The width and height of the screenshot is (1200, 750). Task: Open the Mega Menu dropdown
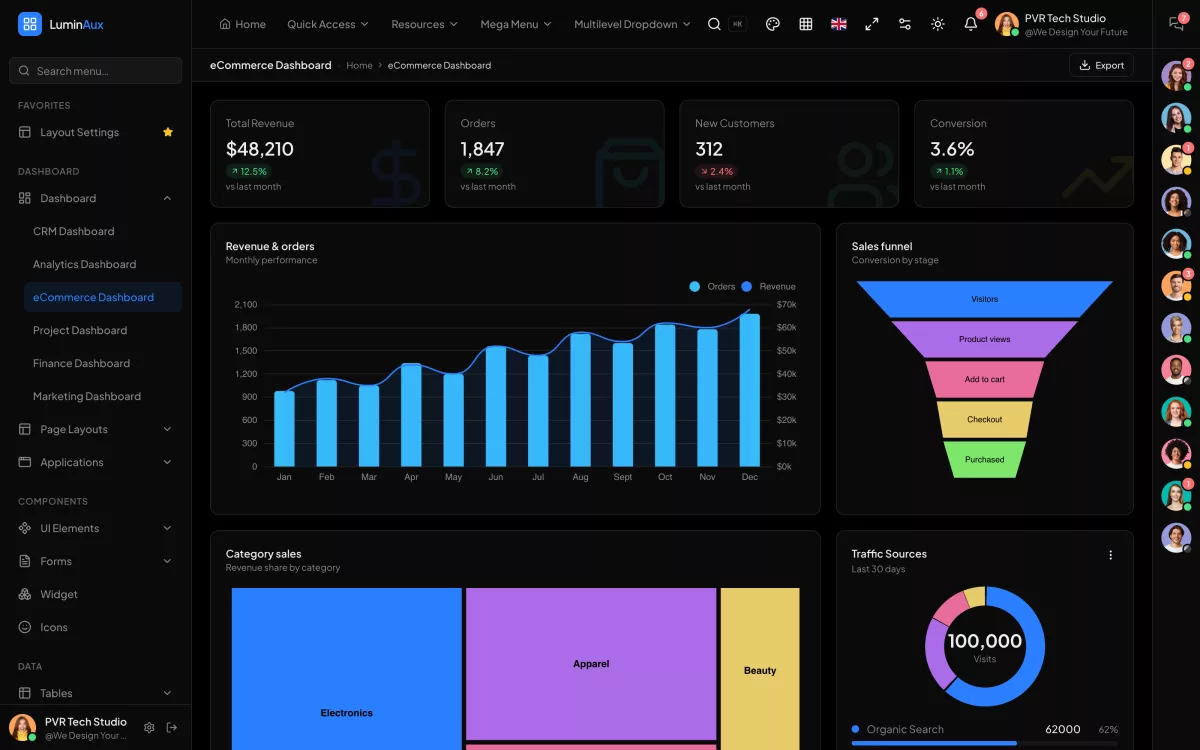(x=516, y=24)
